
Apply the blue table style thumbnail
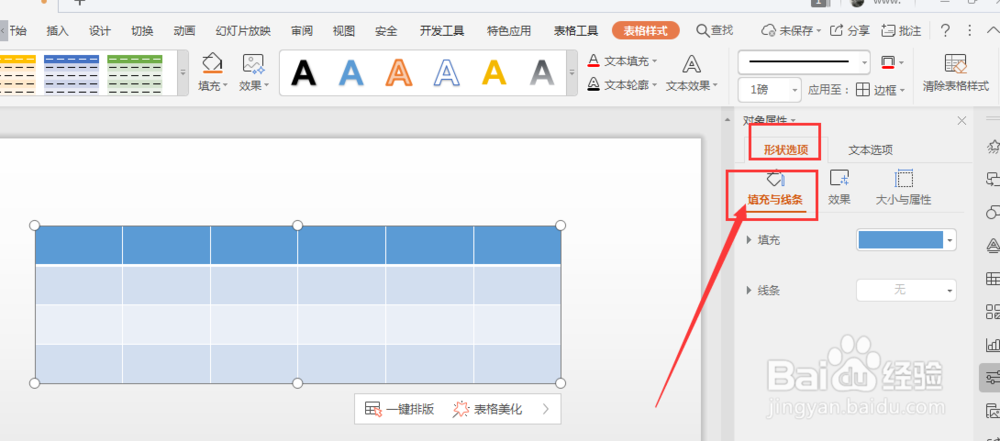(71, 74)
